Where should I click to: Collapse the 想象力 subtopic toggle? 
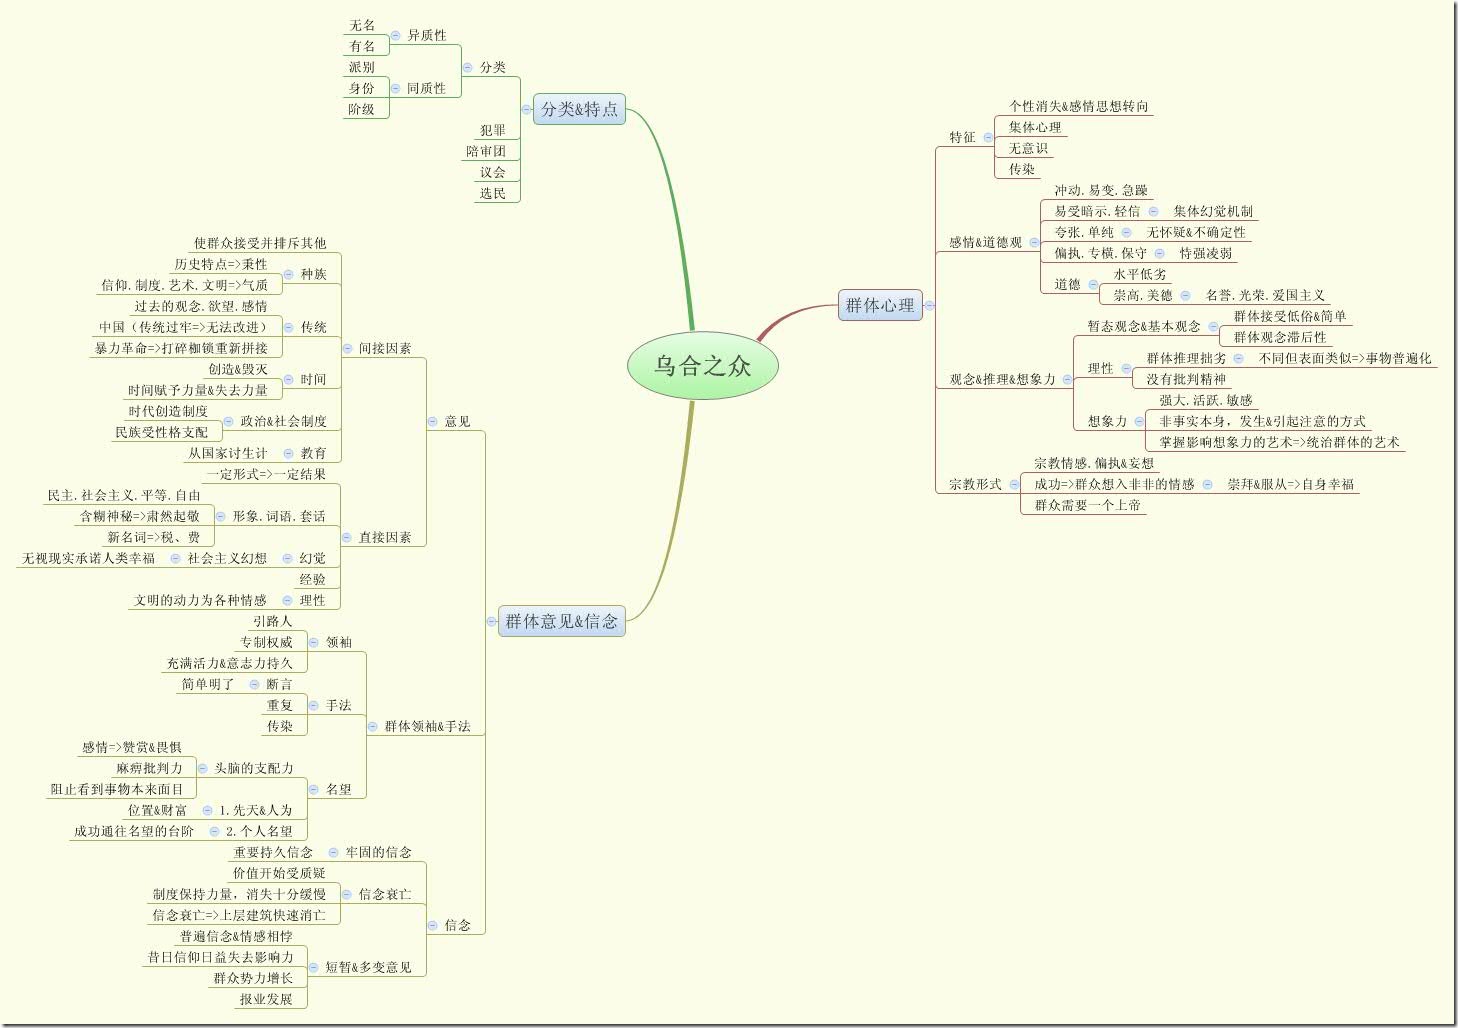tap(1139, 421)
